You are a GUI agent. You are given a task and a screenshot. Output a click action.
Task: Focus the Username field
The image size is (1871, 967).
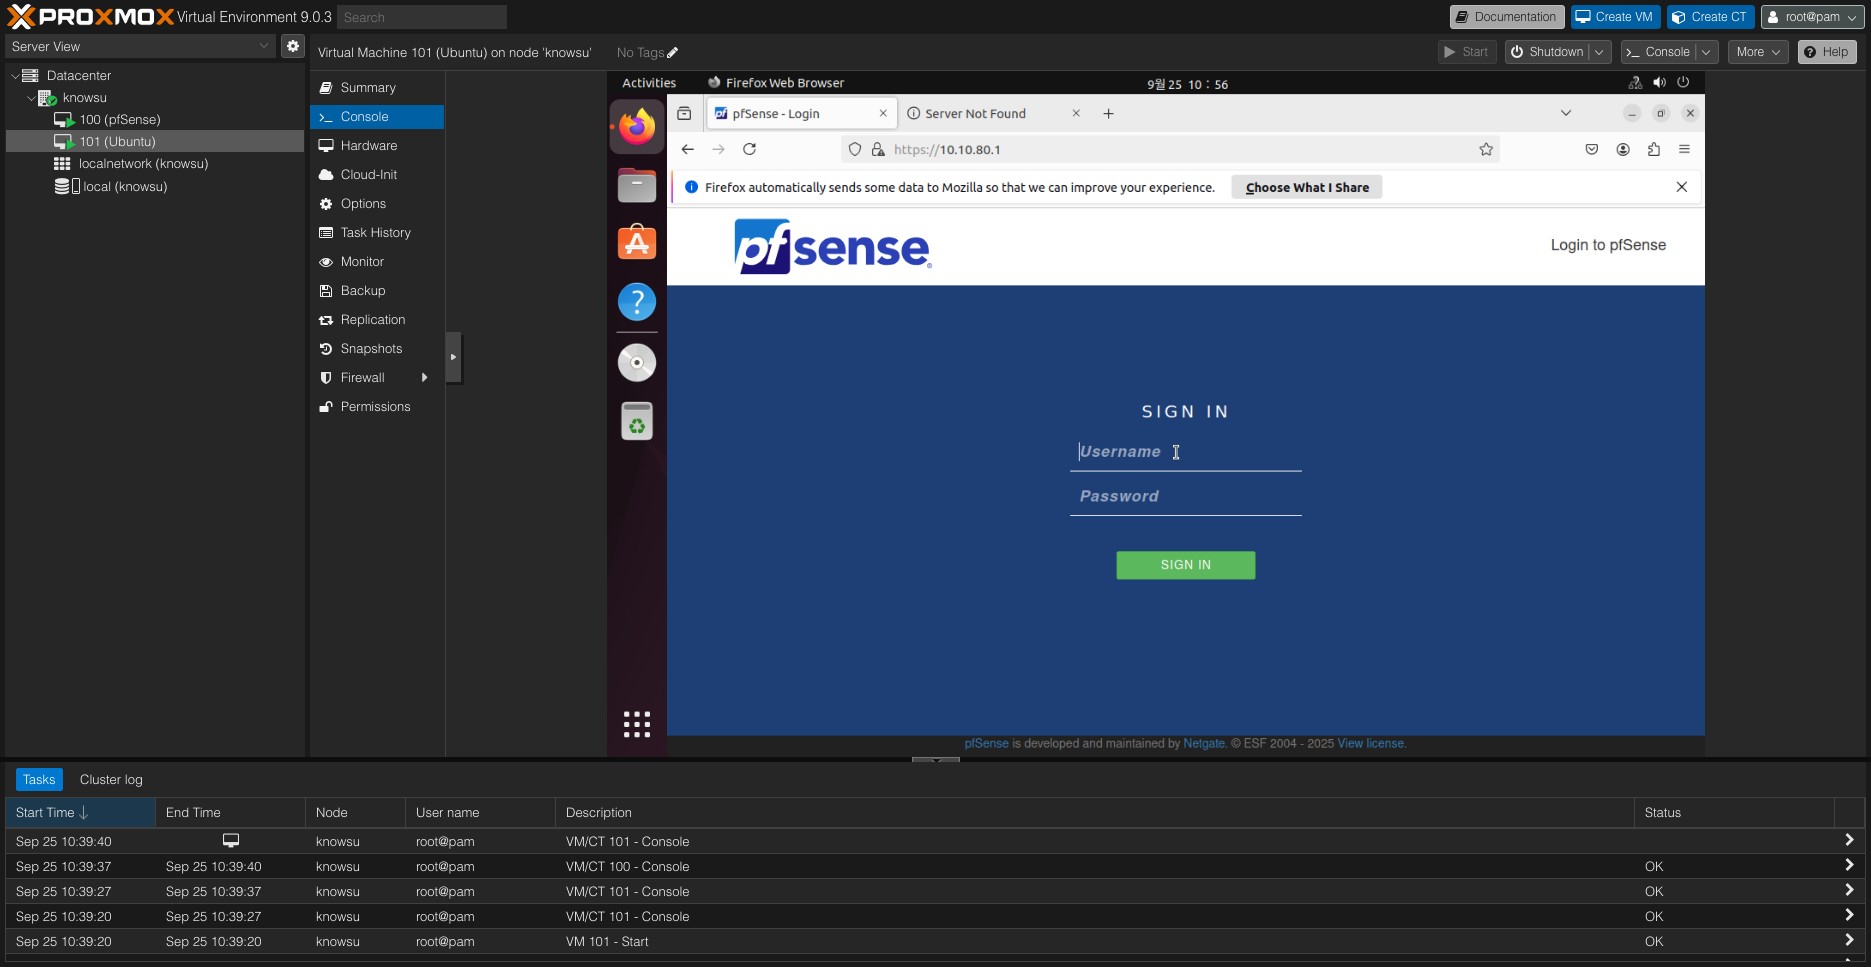[x=1185, y=452]
